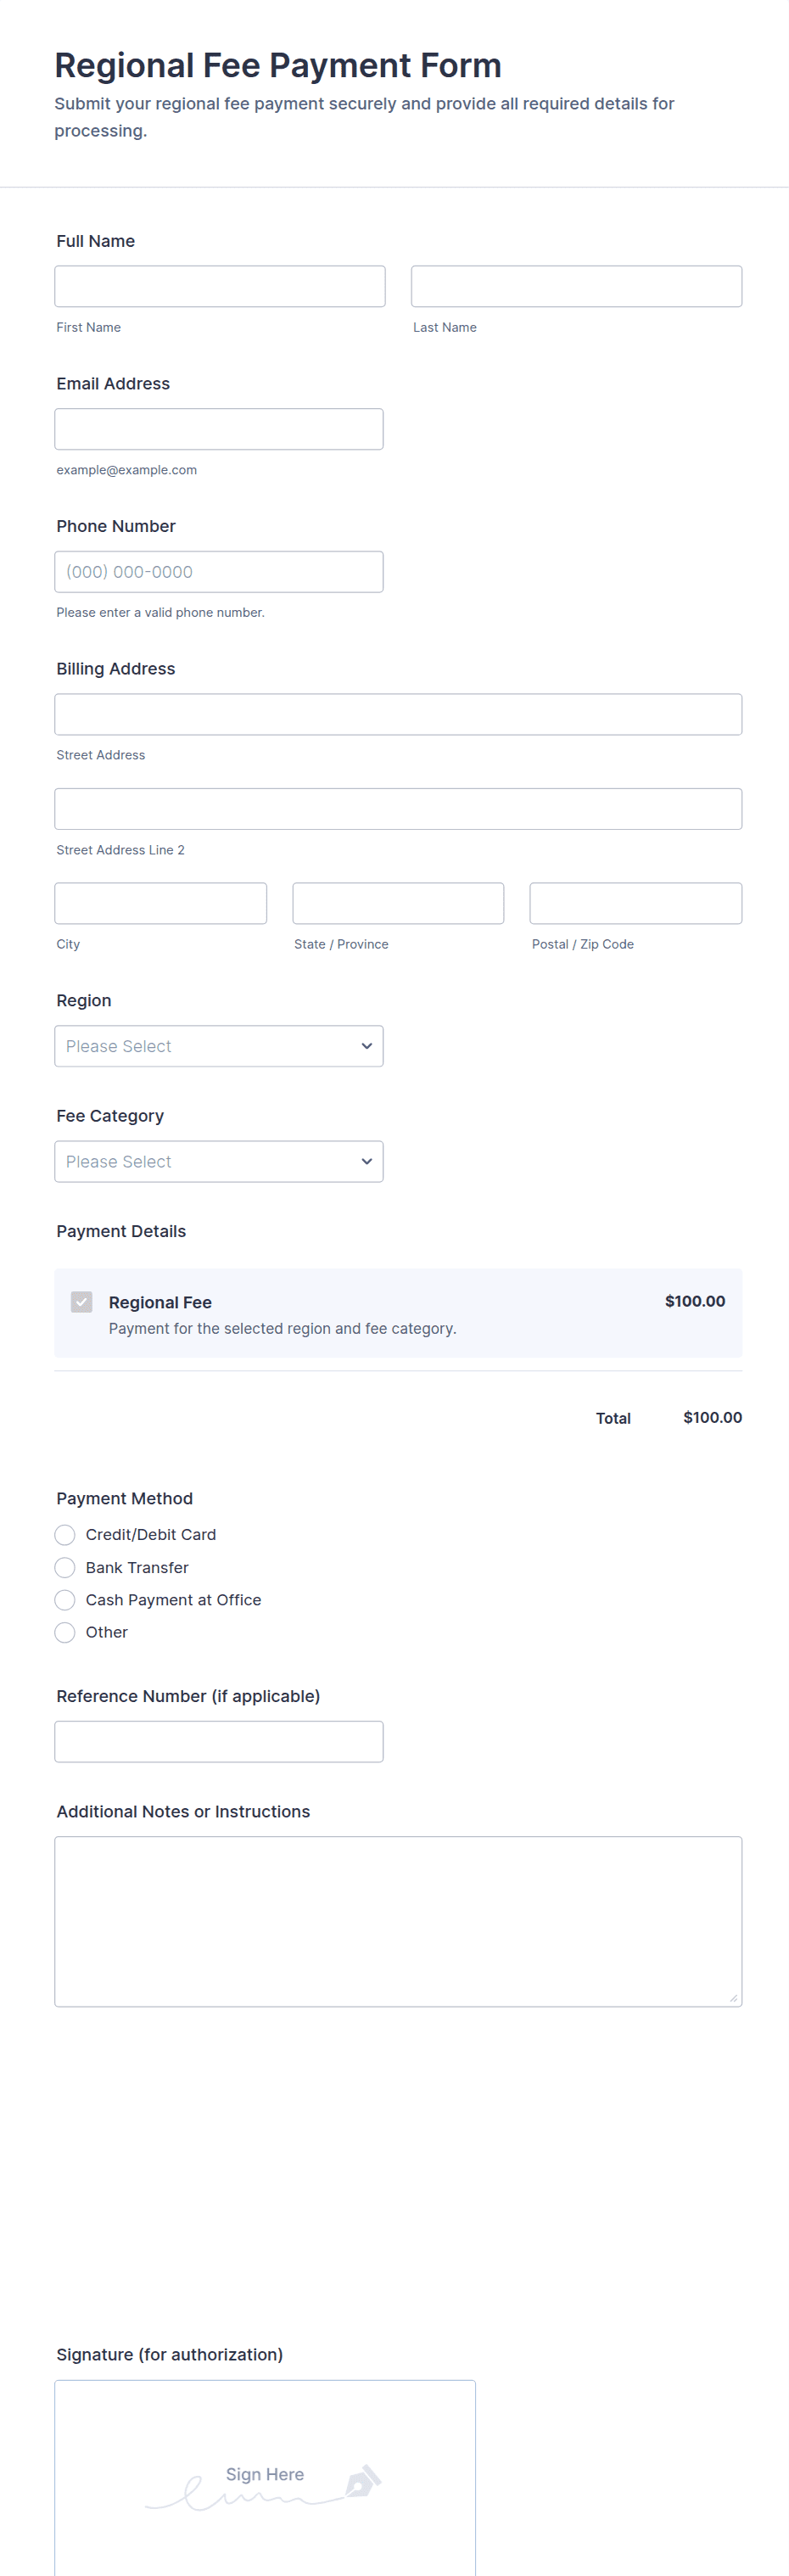Choose the Bank Transfer option
The image size is (789, 2576).
pyautogui.click(x=65, y=1567)
